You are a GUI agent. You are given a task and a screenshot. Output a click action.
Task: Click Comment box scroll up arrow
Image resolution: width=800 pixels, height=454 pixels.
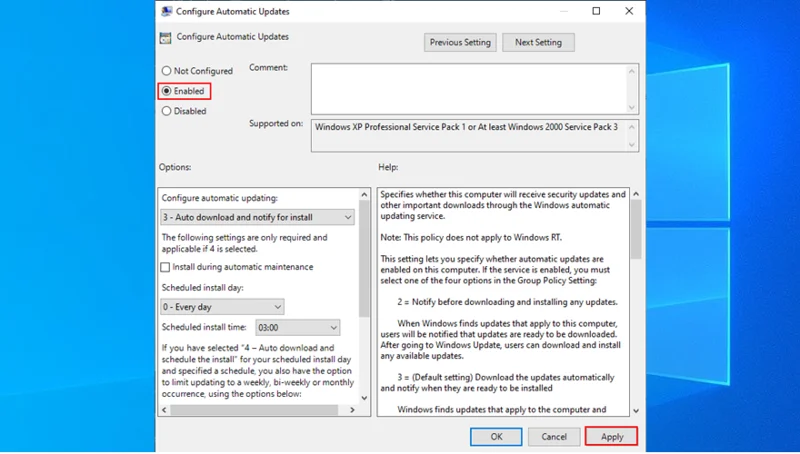[632, 71]
